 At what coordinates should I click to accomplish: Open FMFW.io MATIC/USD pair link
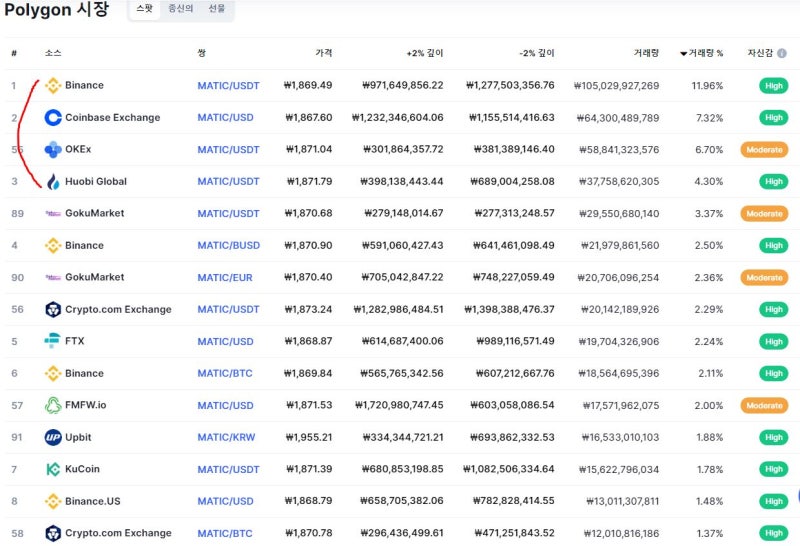pyautogui.click(x=225, y=406)
